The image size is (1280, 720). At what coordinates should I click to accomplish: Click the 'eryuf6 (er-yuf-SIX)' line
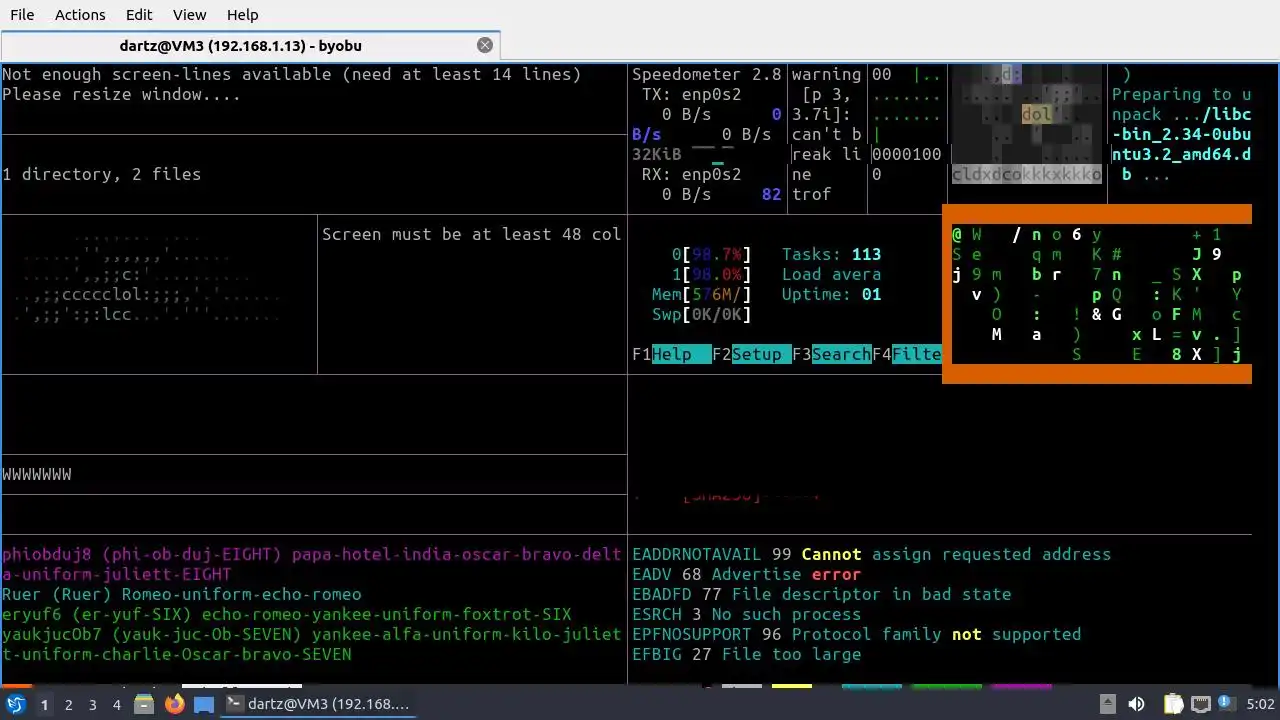[286, 614]
